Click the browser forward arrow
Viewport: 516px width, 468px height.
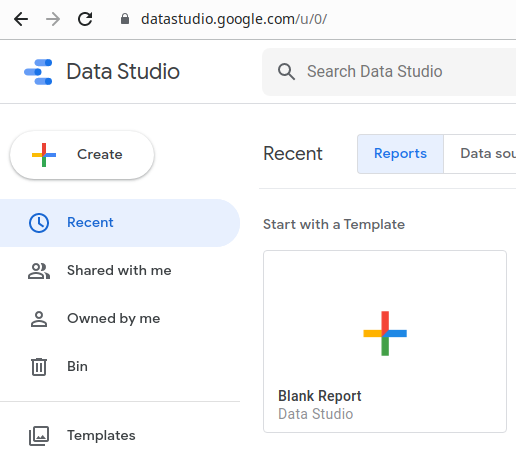pos(53,19)
